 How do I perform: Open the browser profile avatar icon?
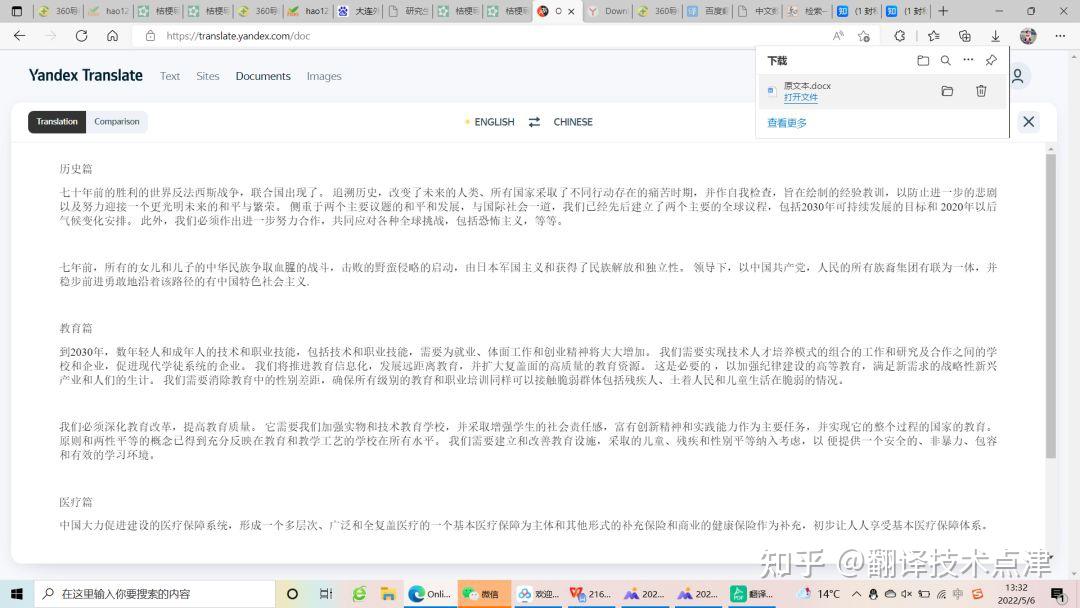(1029, 35)
